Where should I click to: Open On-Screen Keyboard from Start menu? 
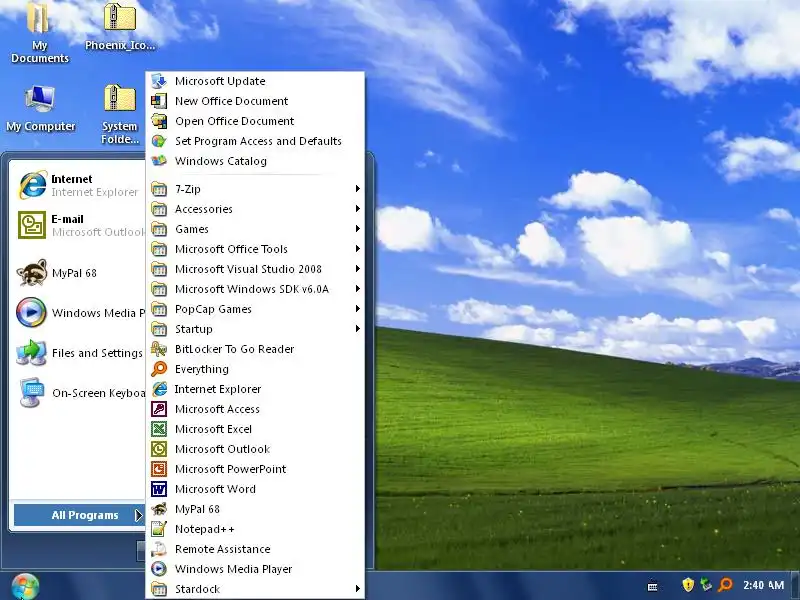point(79,393)
